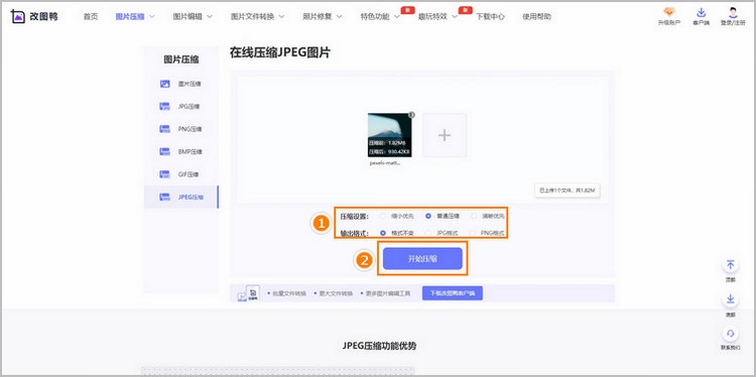Click the icon beside GIF压缩
The image size is (756, 377).
click(165, 175)
